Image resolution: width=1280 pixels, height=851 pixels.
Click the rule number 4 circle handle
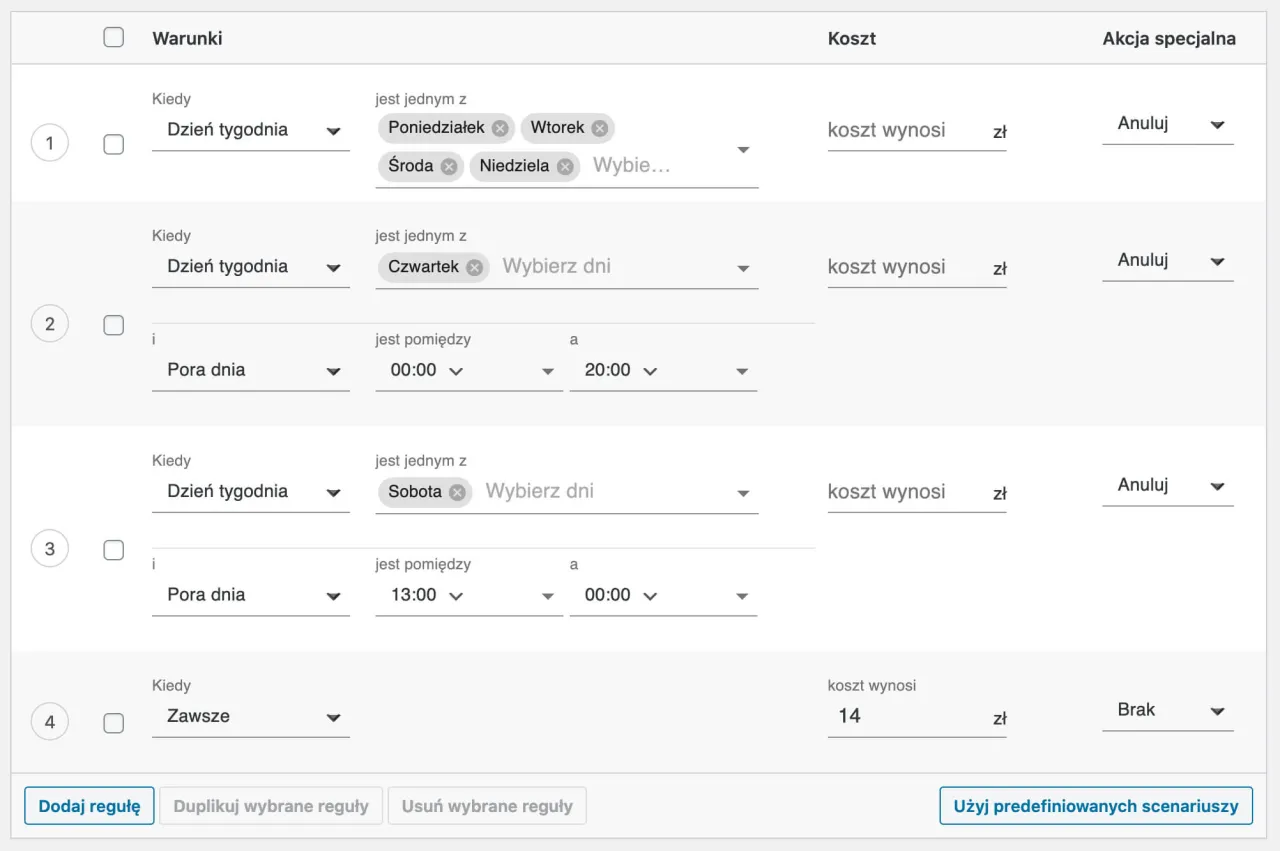[x=50, y=722]
